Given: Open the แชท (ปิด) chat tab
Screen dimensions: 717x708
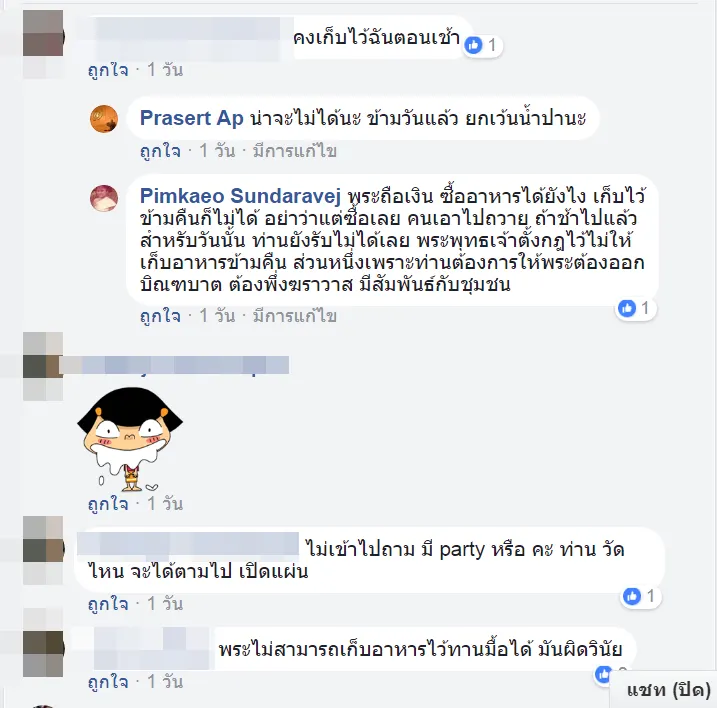Looking at the screenshot, I should [x=668, y=690].
